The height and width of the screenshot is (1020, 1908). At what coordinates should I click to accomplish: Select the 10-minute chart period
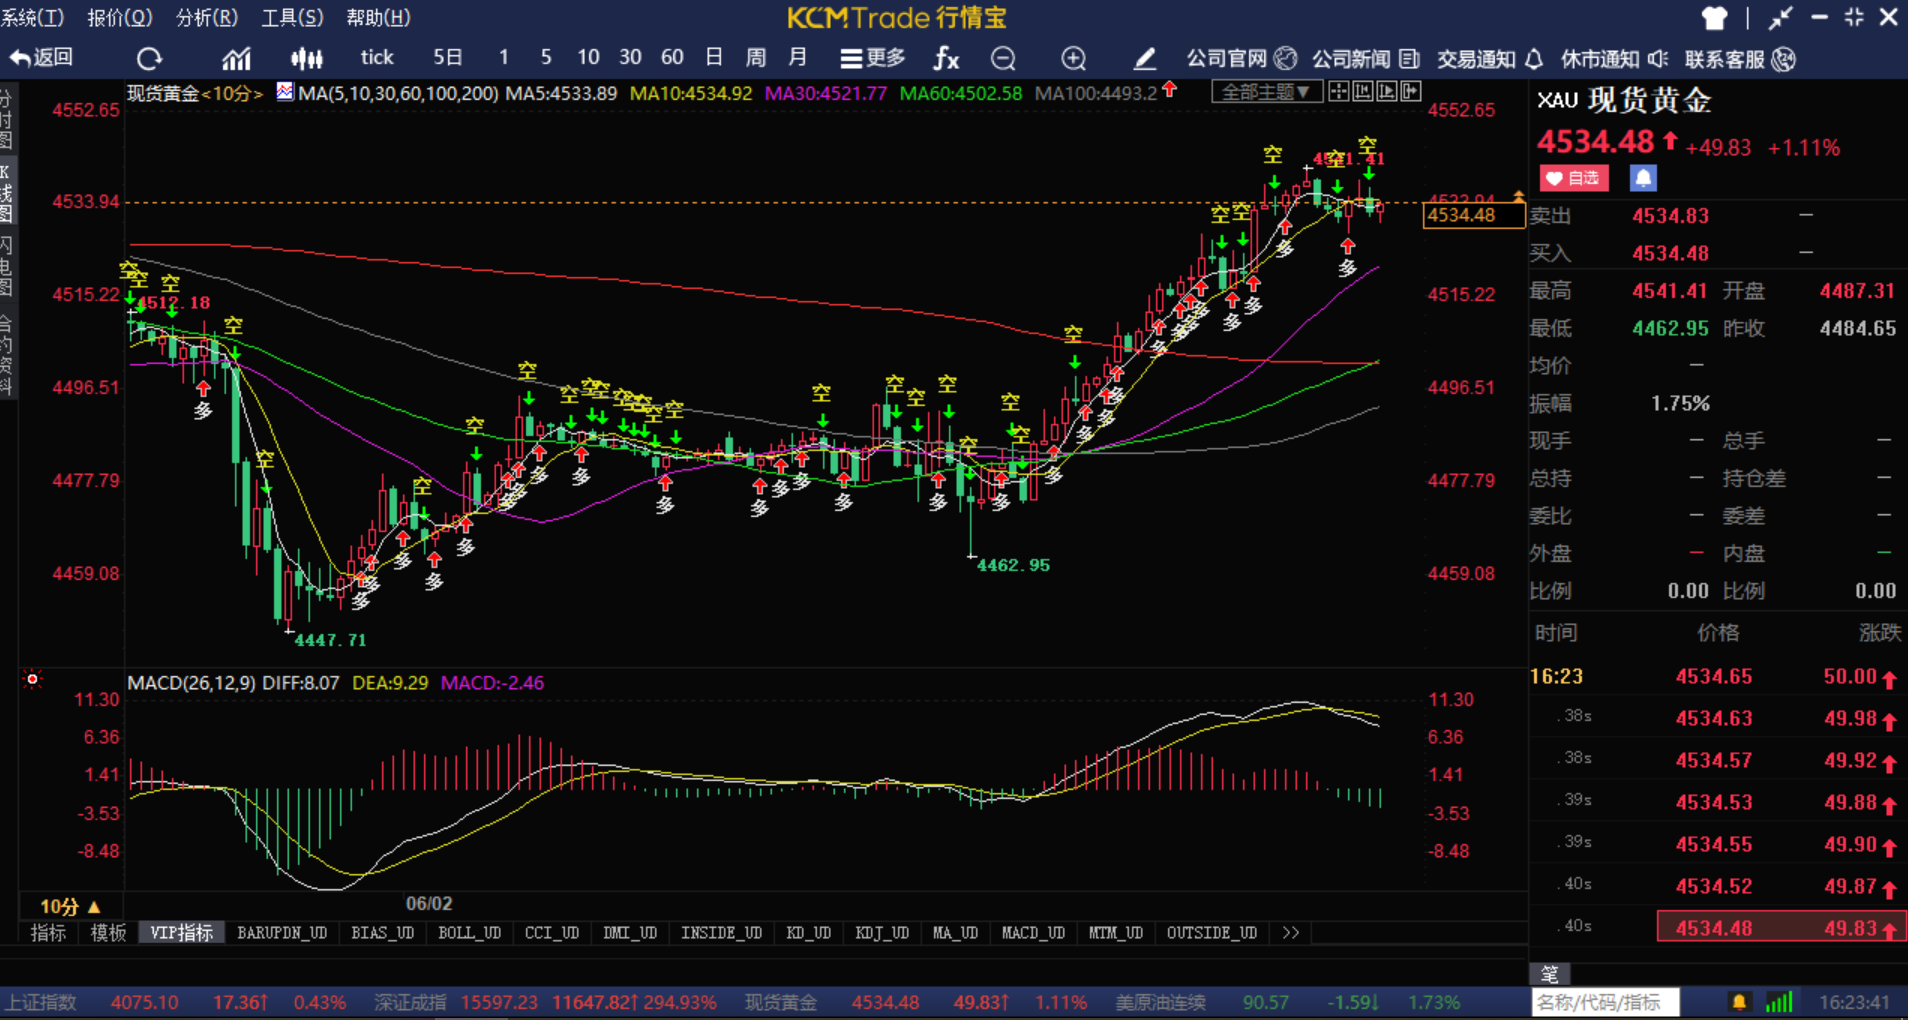pos(588,58)
